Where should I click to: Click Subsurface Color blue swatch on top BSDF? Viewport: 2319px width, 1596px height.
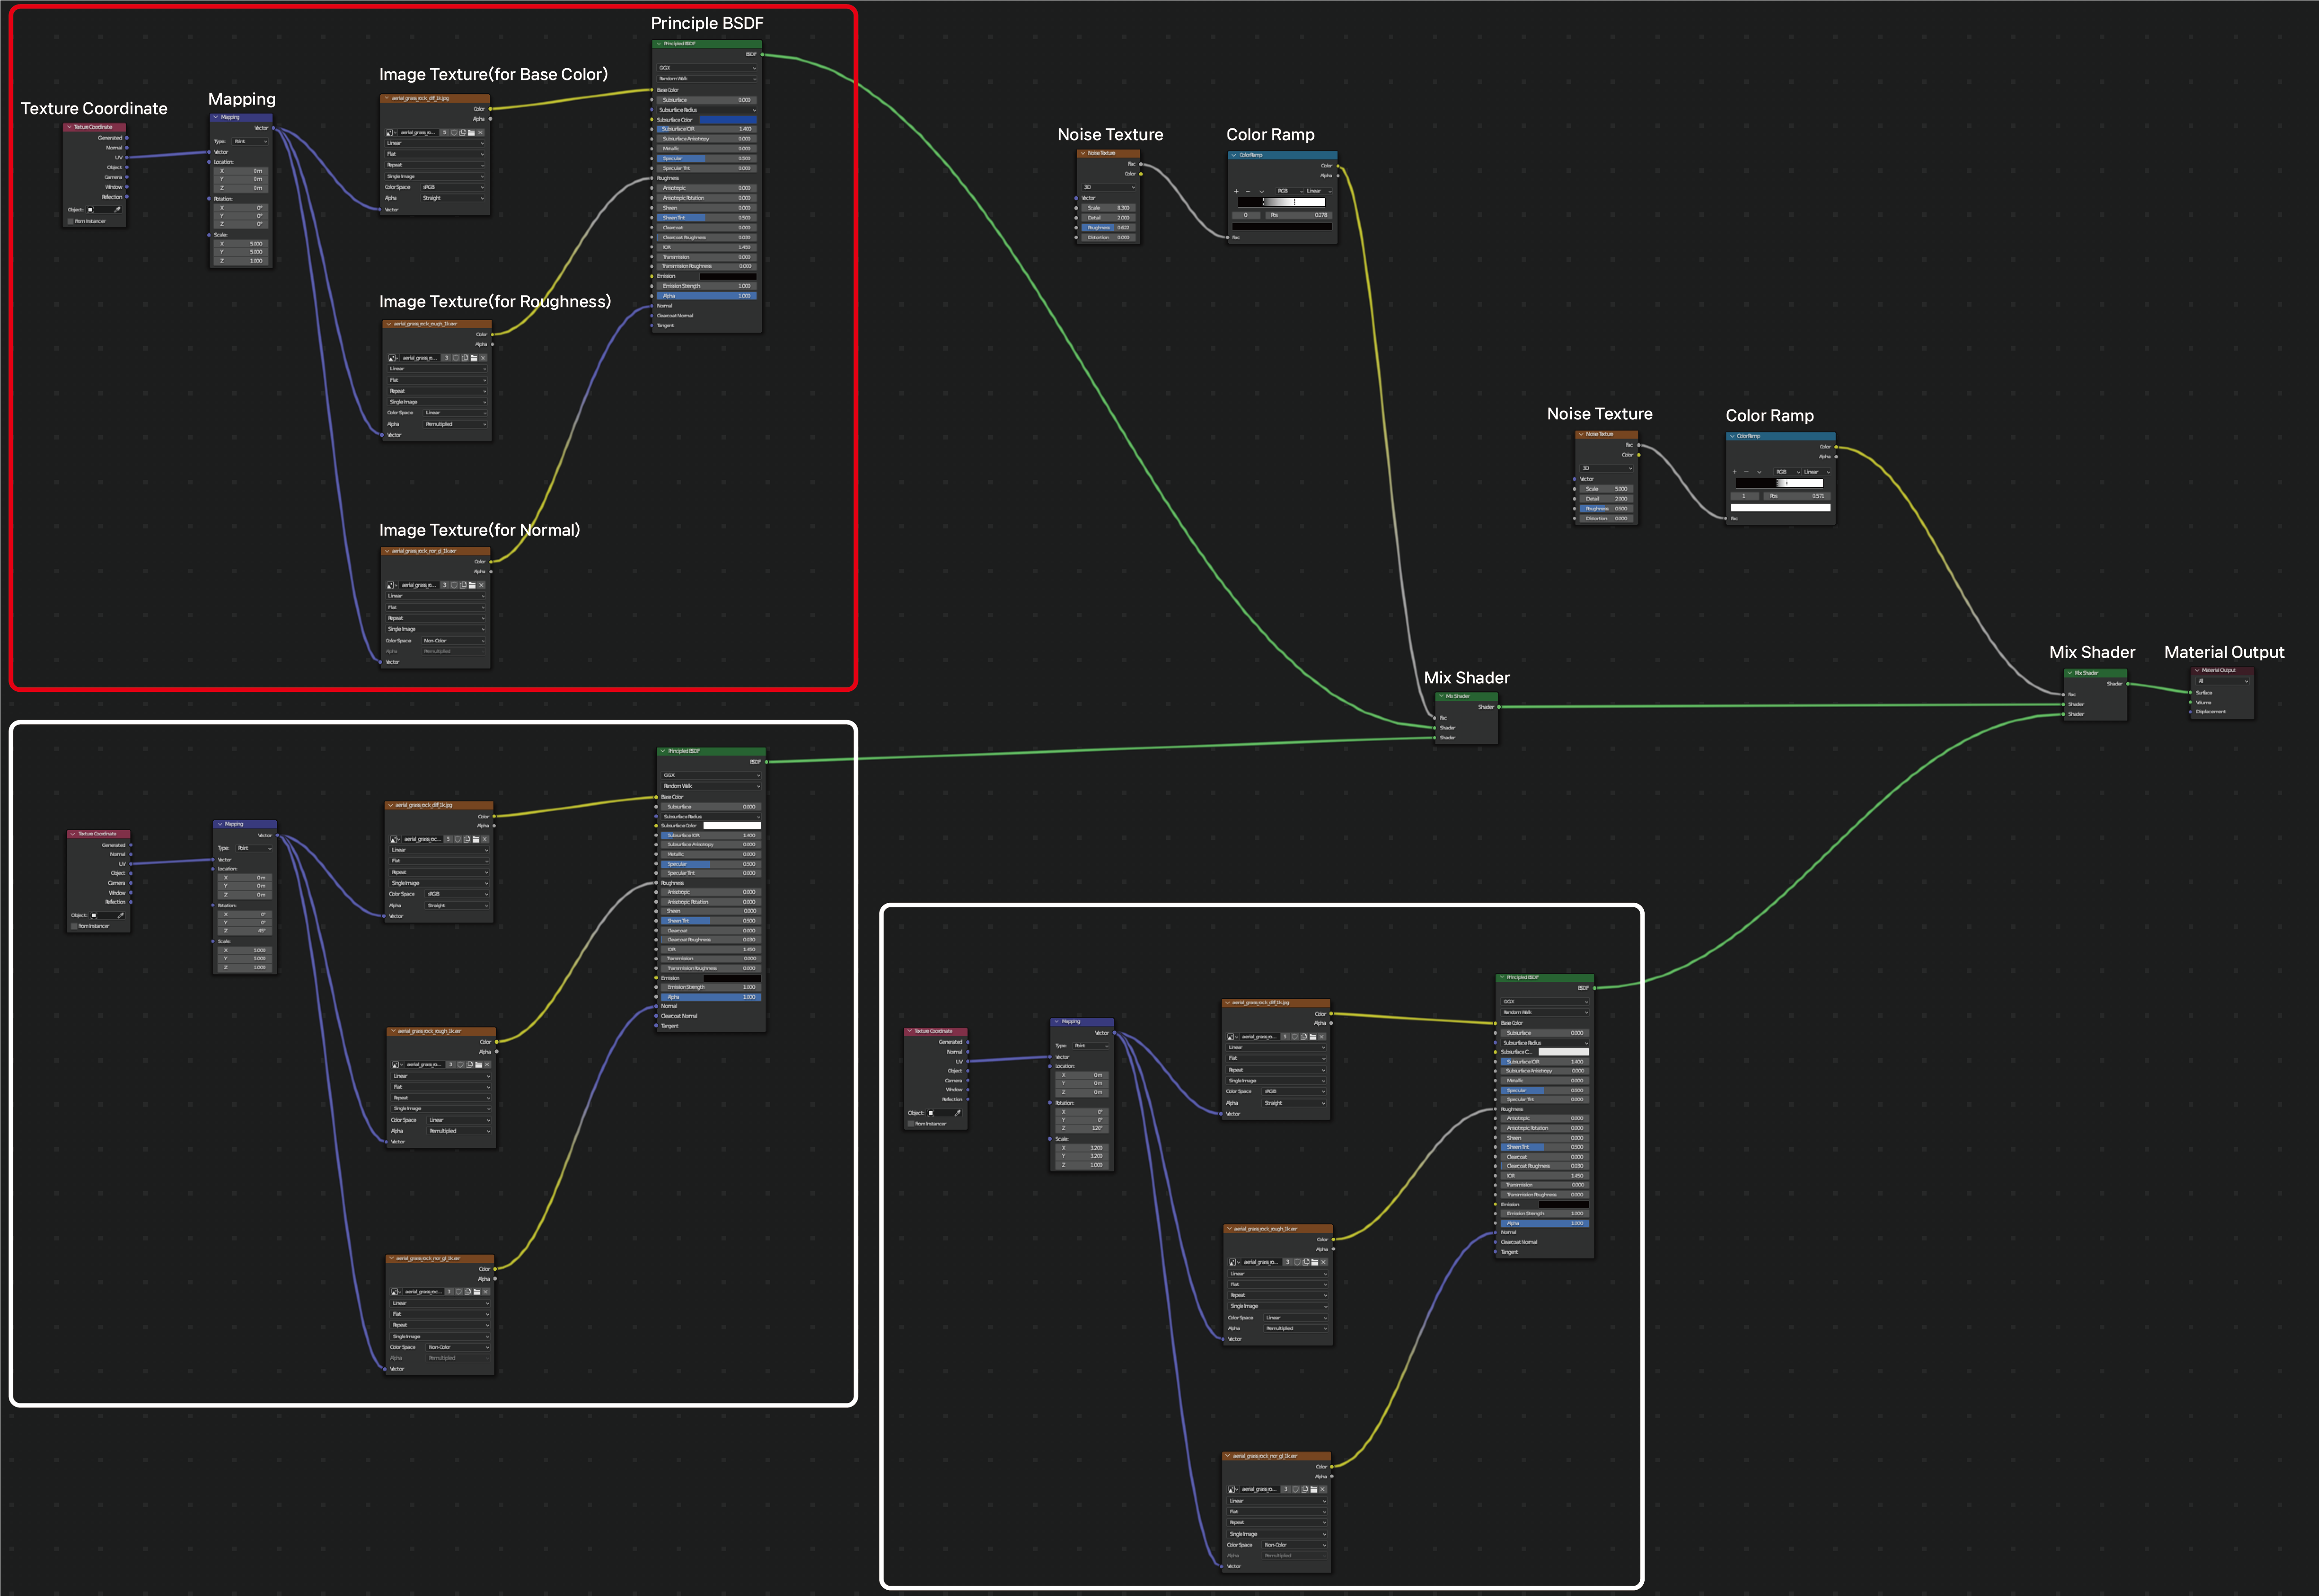(x=728, y=119)
